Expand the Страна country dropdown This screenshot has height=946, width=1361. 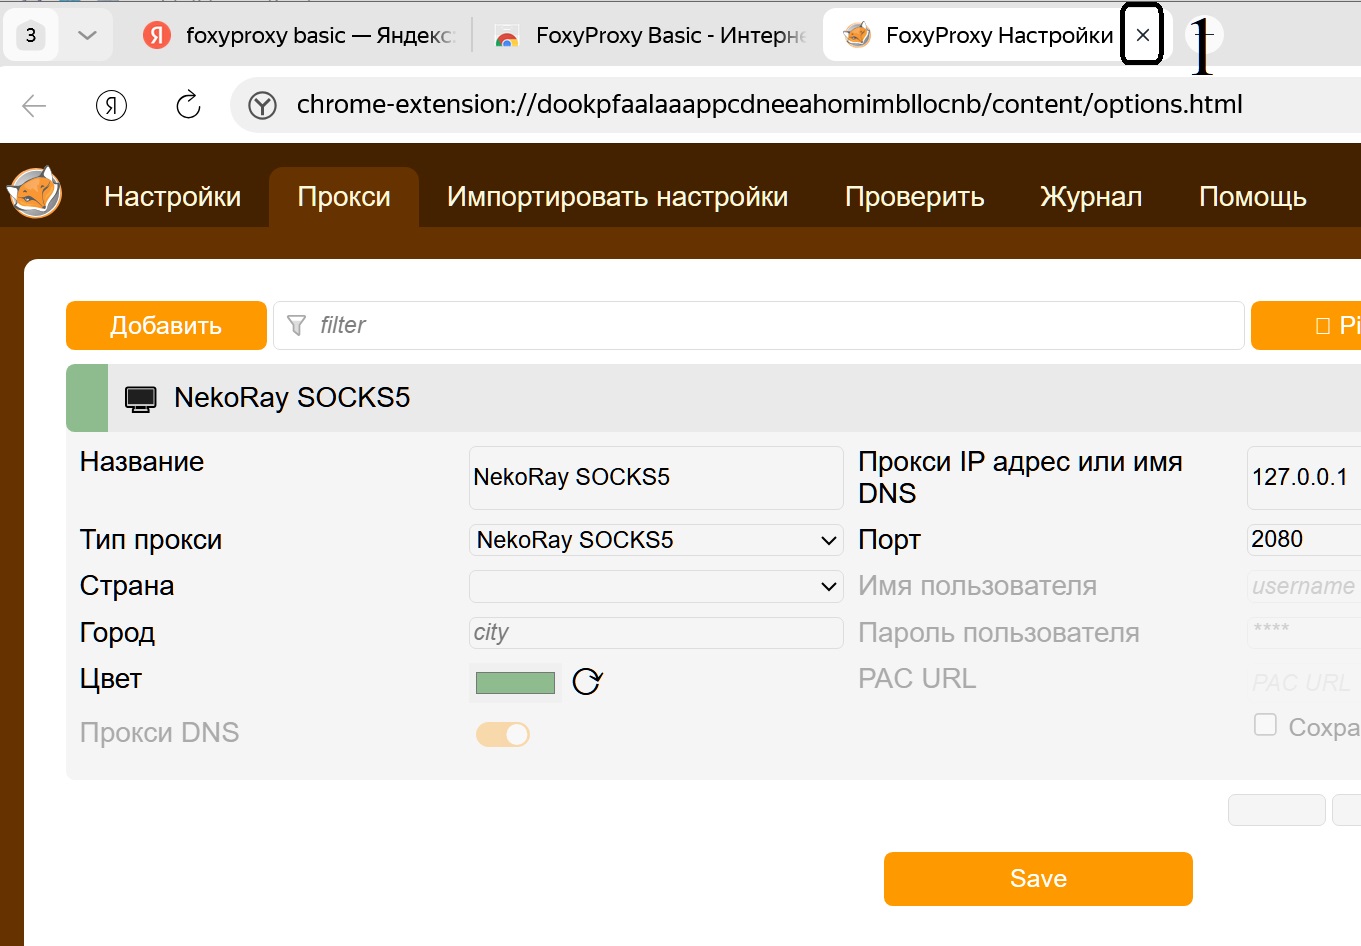point(655,586)
